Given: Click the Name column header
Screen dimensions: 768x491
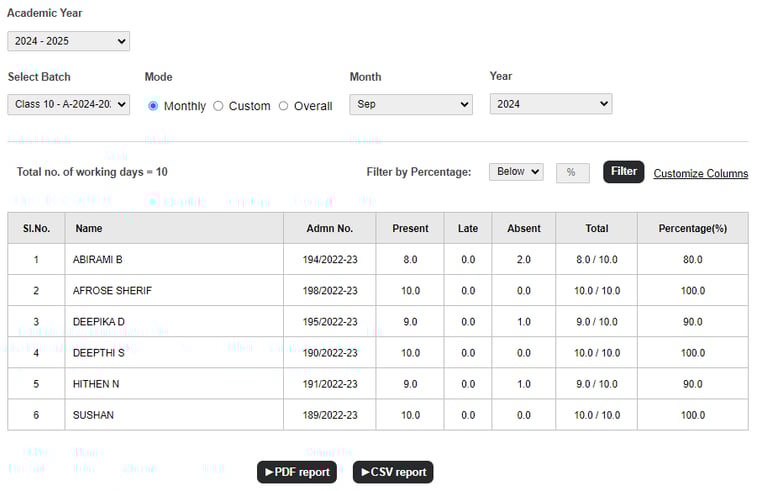Looking at the screenshot, I should pyautogui.click(x=89, y=229).
